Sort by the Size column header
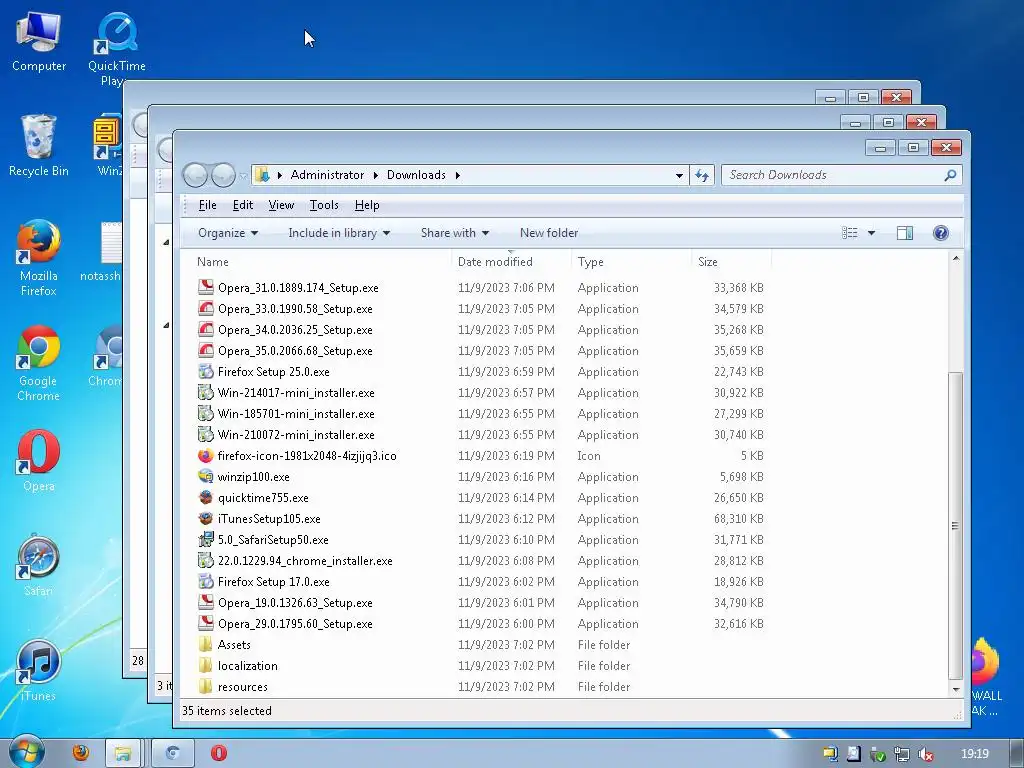The height and width of the screenshot is (768, 1024). pos(731,262)
